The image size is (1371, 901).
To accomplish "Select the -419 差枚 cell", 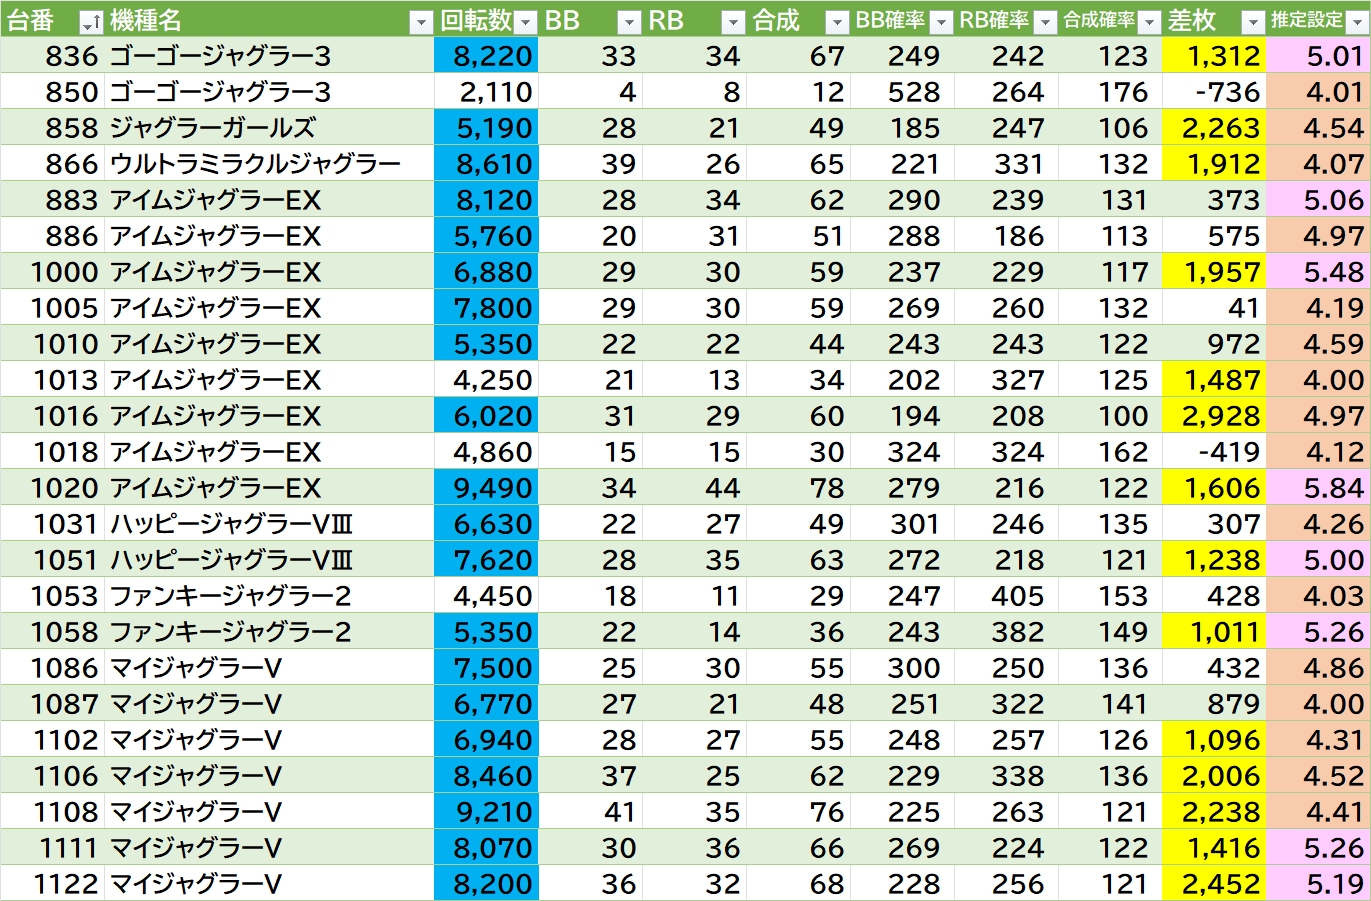I will (1214, 452).
